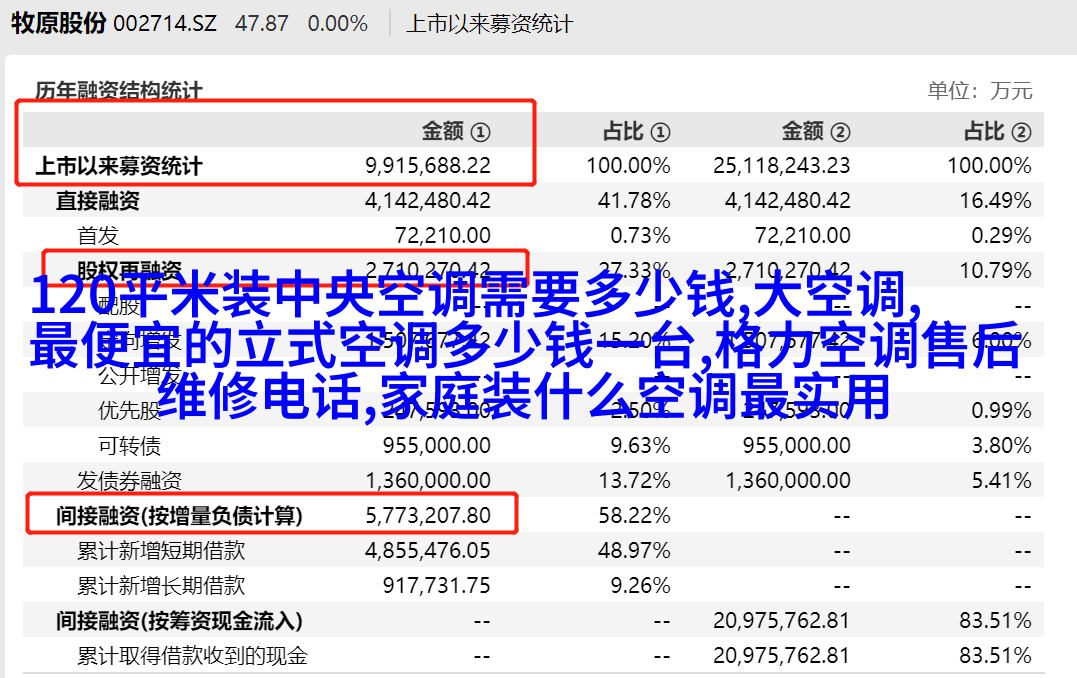Image resolution: width=1077 pixels, height=678 pixels.
Task: Click the stock name 牧原股份
Action: (x=58, y=23)
